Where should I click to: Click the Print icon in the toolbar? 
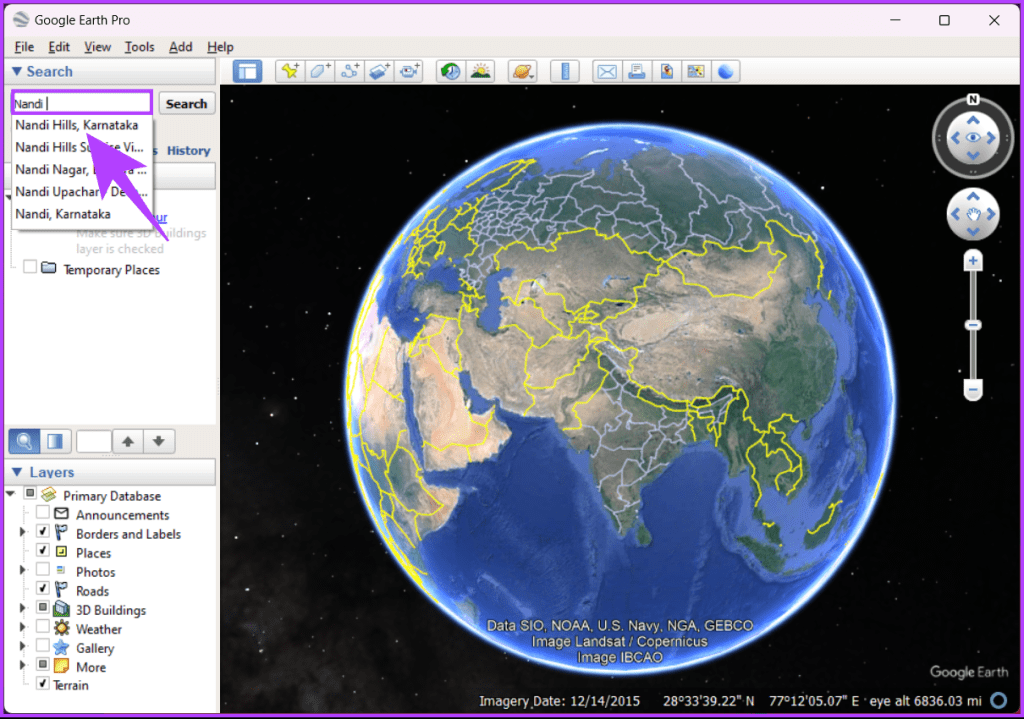(x=636, y=71)
